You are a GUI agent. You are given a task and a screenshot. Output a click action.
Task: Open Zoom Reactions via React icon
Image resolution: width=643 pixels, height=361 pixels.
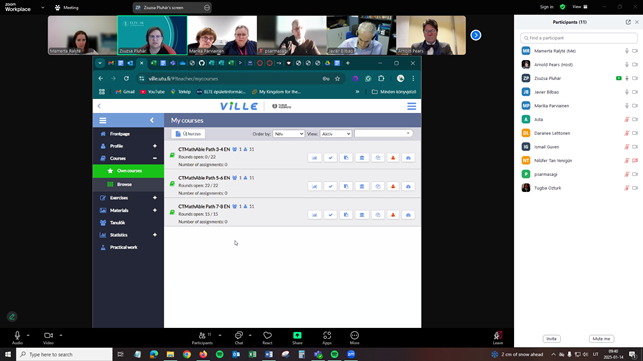(x=267, y=338)
